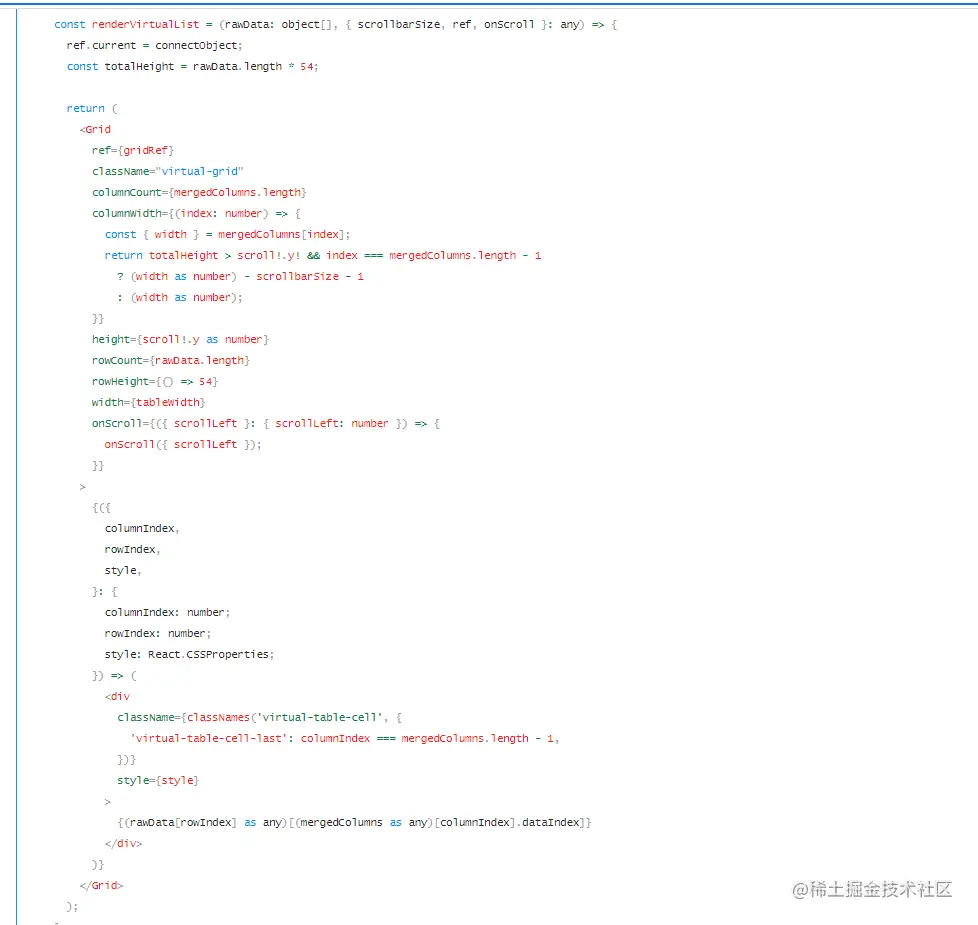This screenshot has width=978, height=925.
Task: Click the opening '<Grid' tag
Action: (95, 129)
